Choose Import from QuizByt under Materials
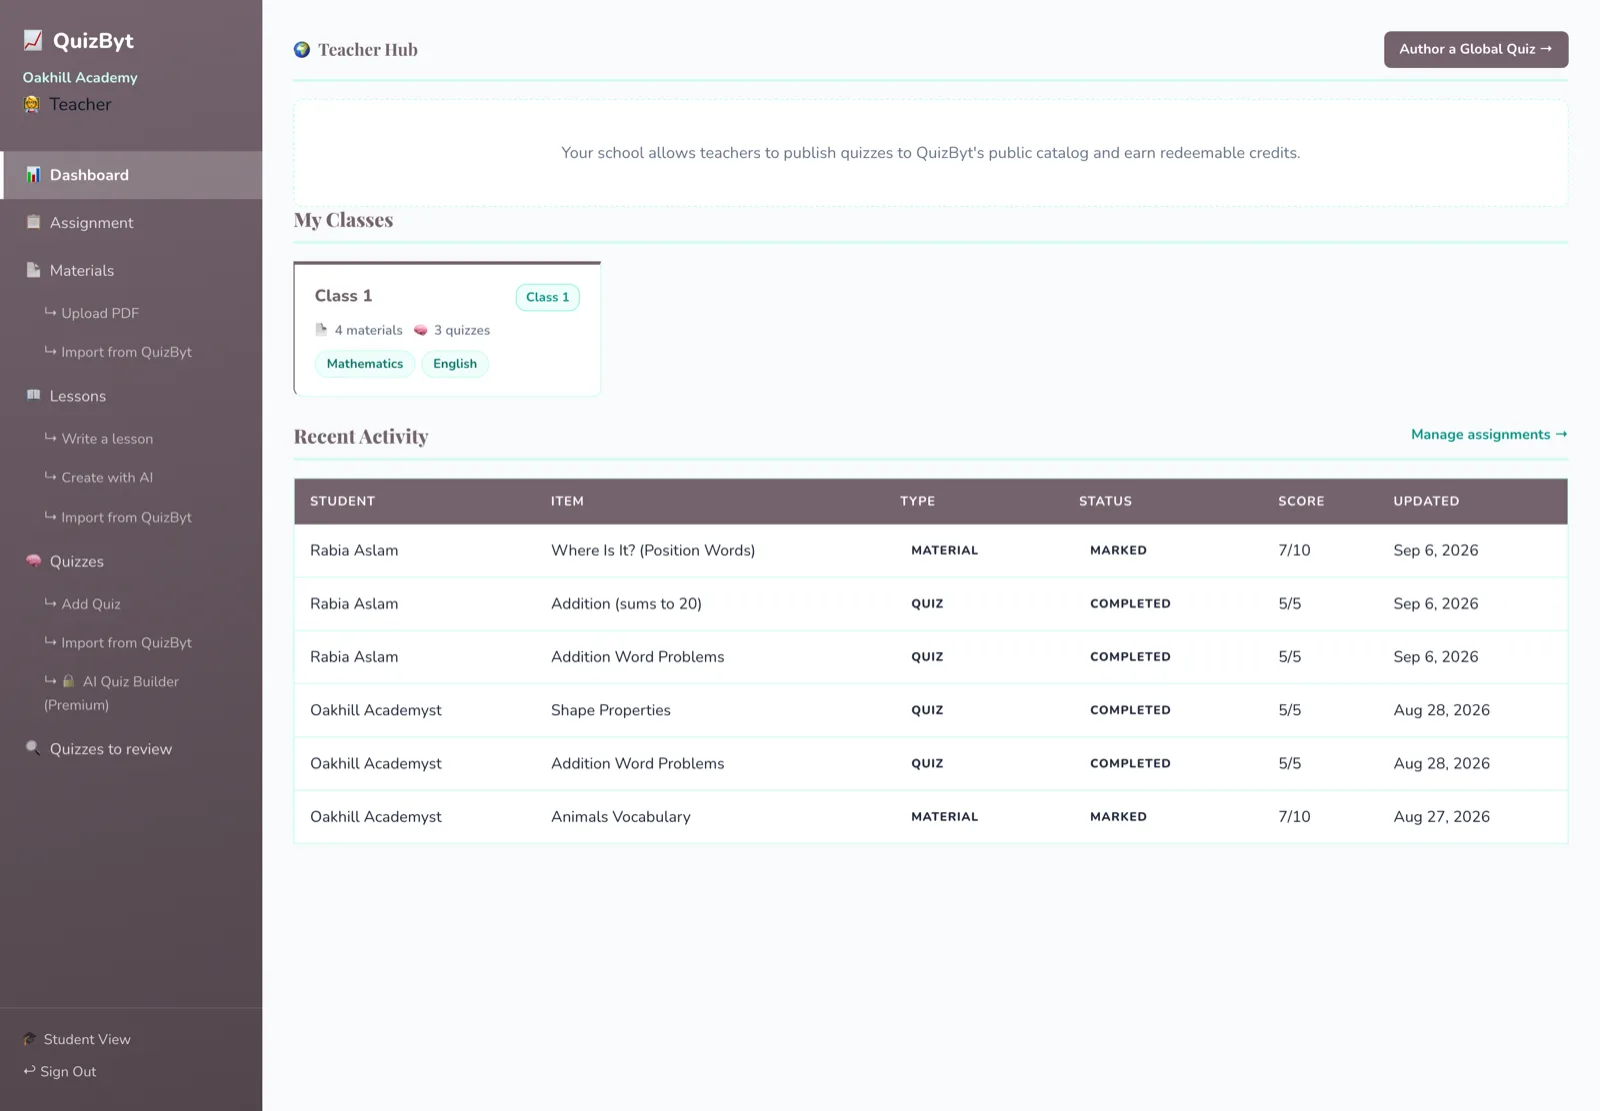The height and width of the screenshot is (1111, 1600). 118,352
